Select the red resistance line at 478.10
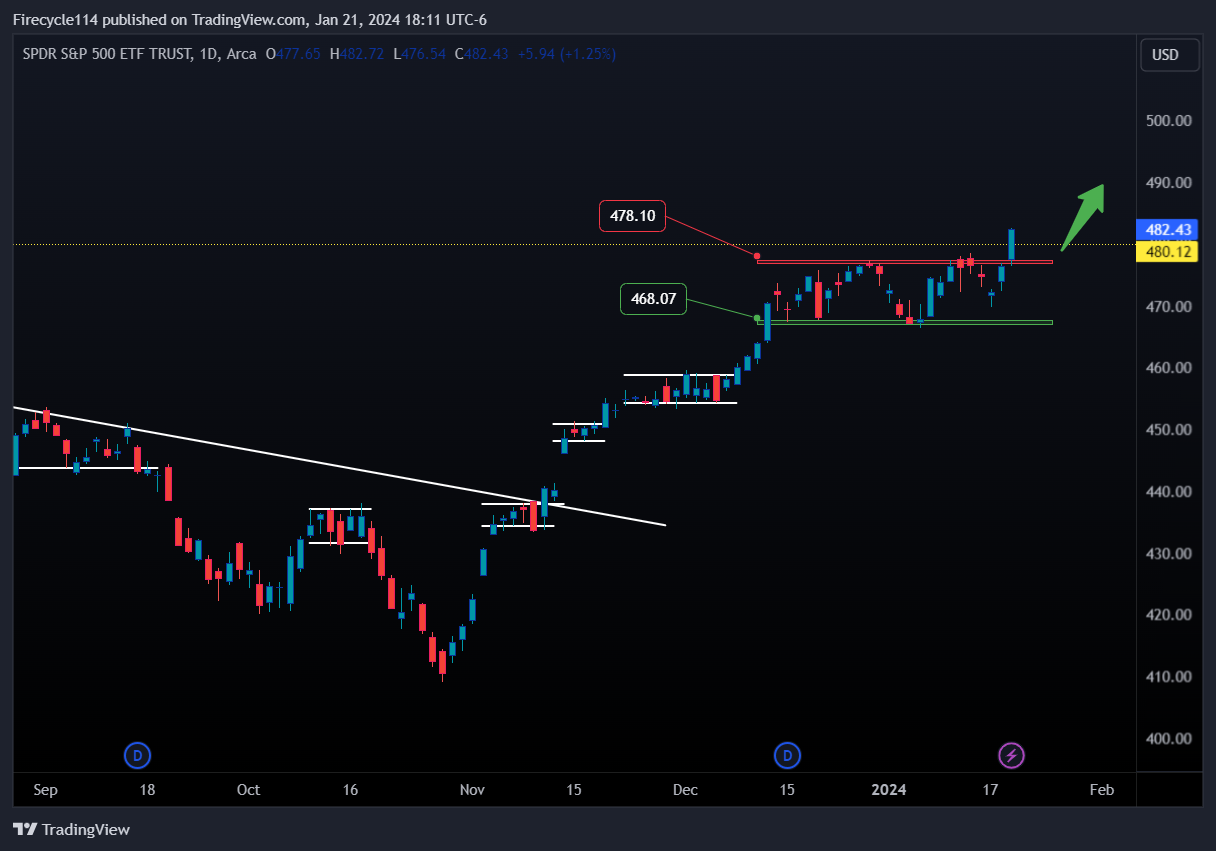This screenshot has height=851, width=1216. [x=904, y=262]
